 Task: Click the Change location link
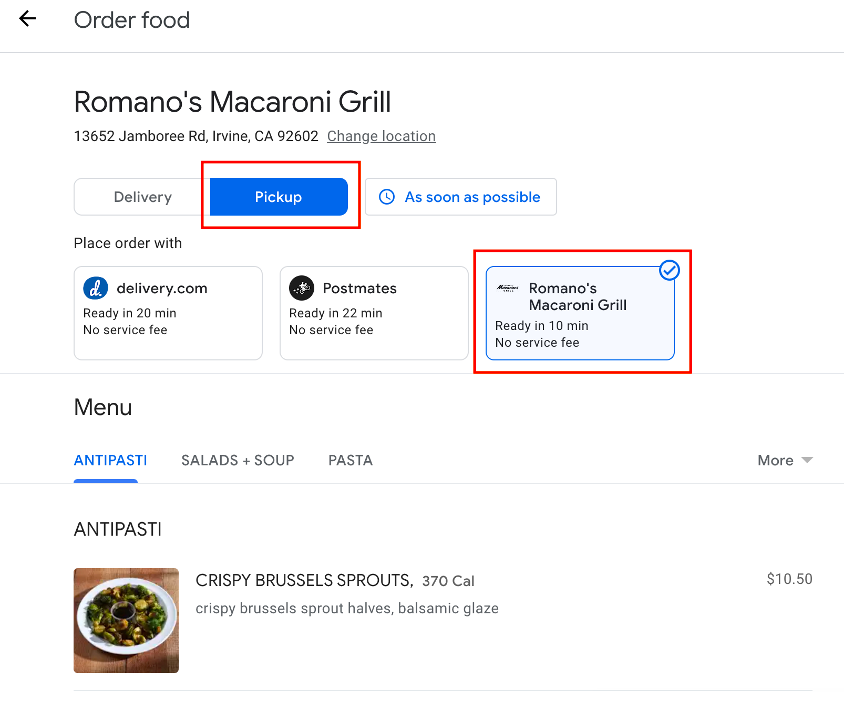[381, 136]
